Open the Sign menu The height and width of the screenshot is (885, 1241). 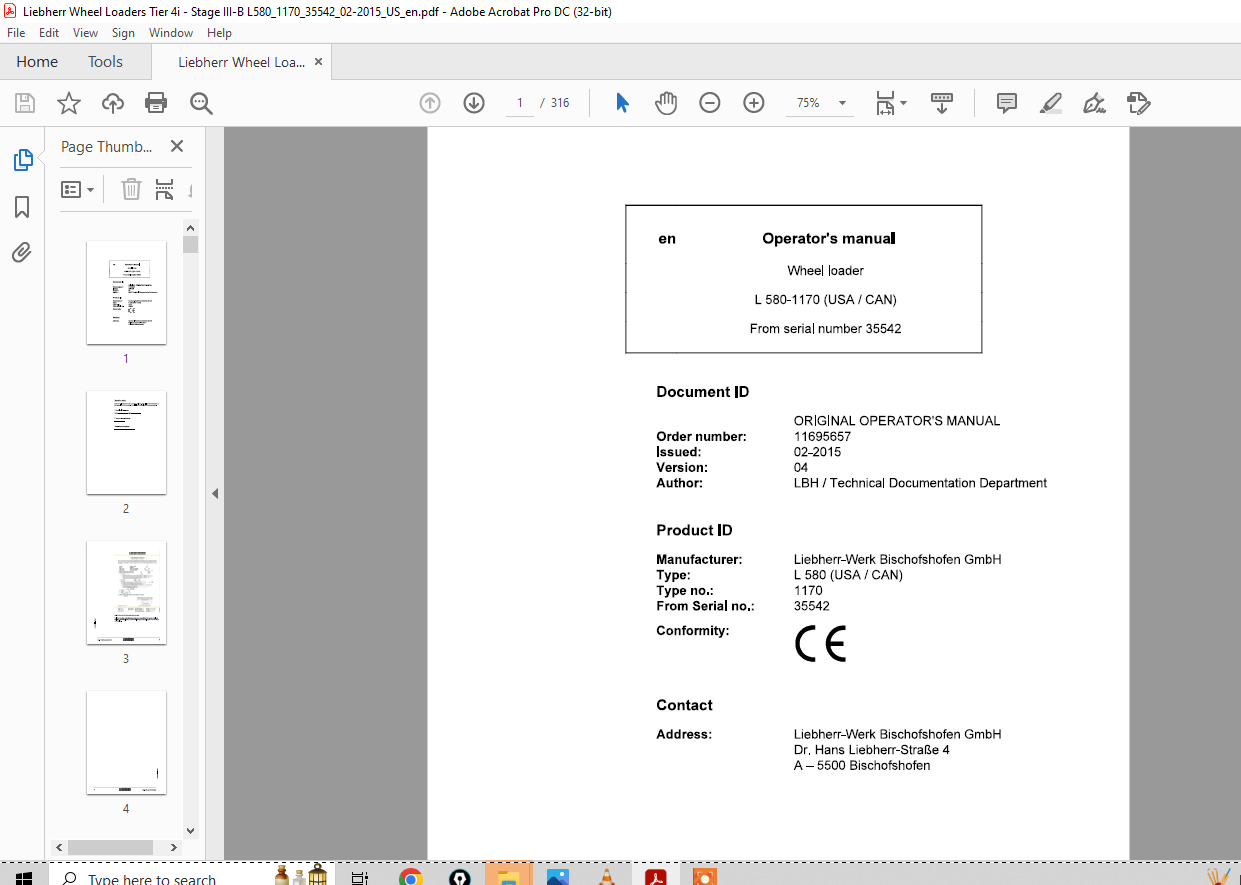123,33
